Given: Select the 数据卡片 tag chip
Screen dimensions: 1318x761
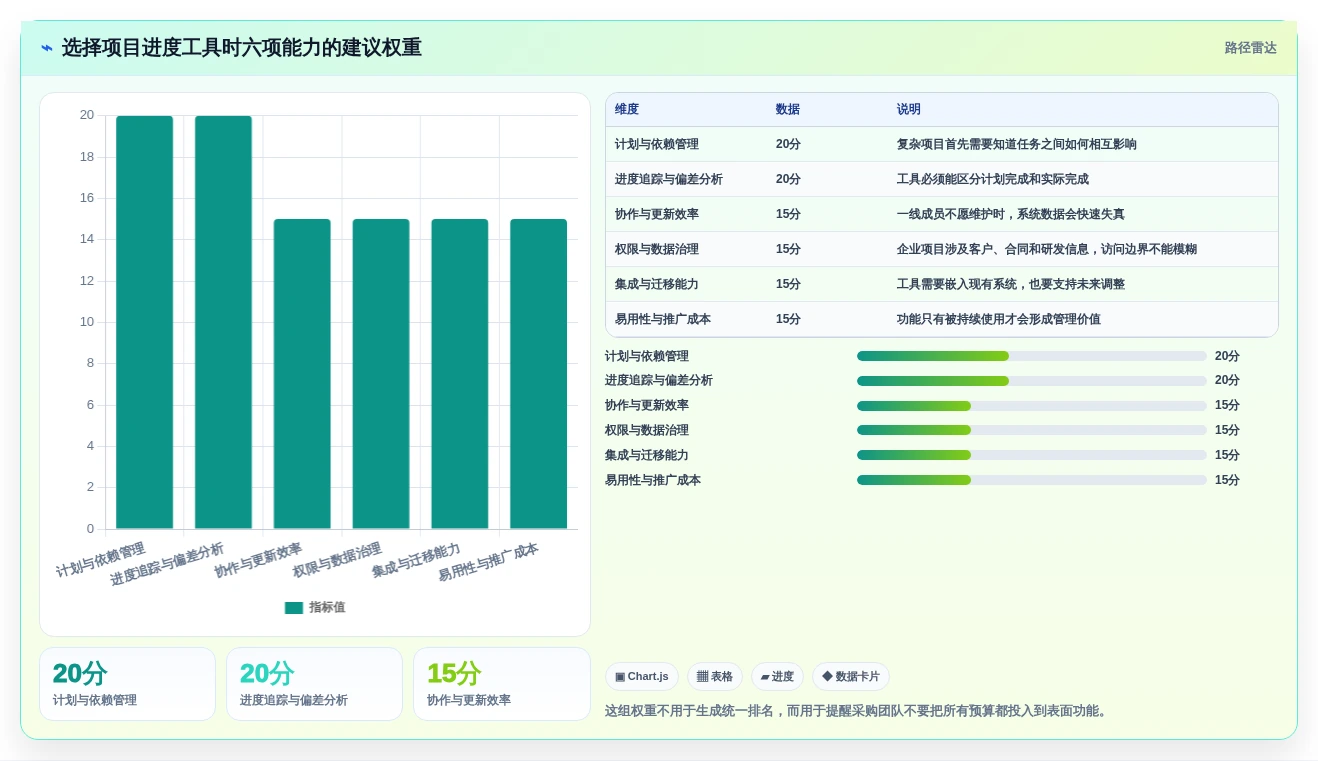Looking at the screenshot, I should [x=851, y=677].
